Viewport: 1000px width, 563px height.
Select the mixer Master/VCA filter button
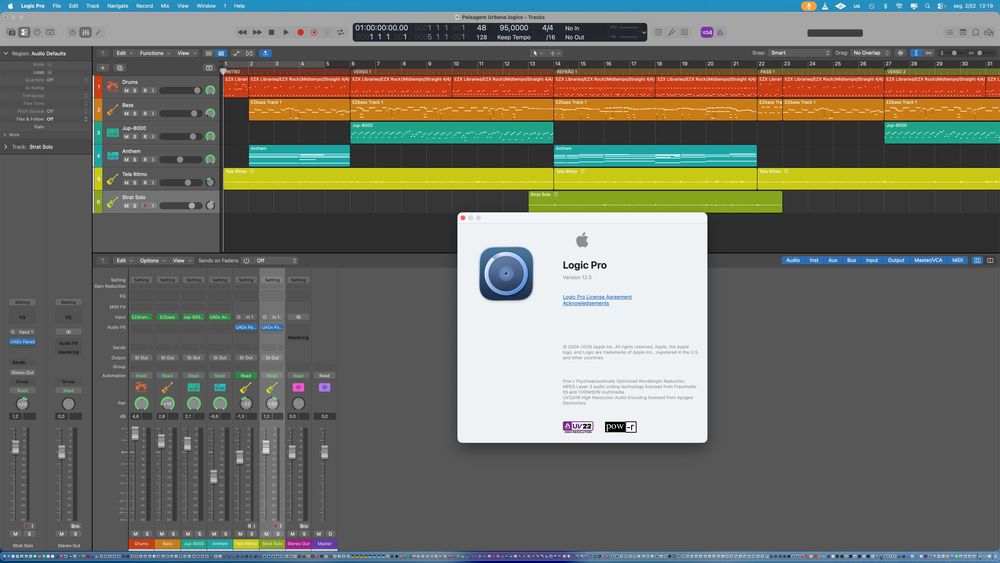click(x=928, y=260)
